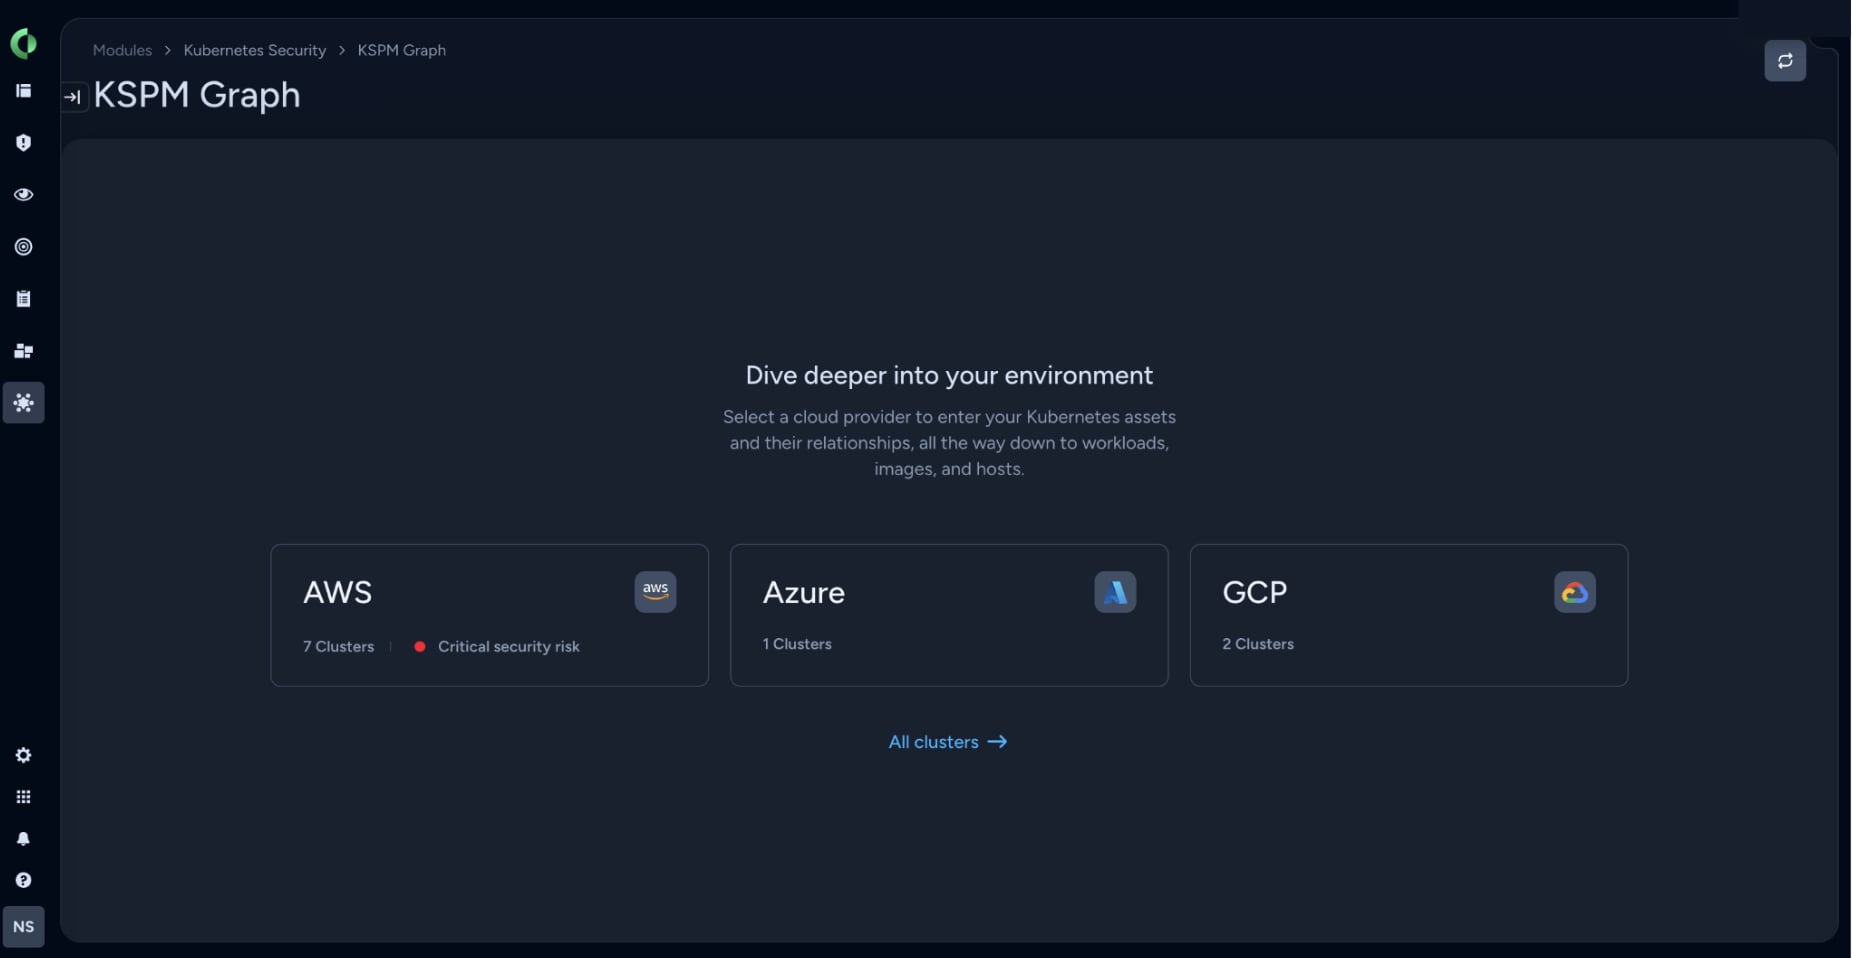Image resolution: width=1852 pixels, height=958 pixels.
Task: Click the red critical risk dot
Action: pyautogui.click(x=420, y=647)
